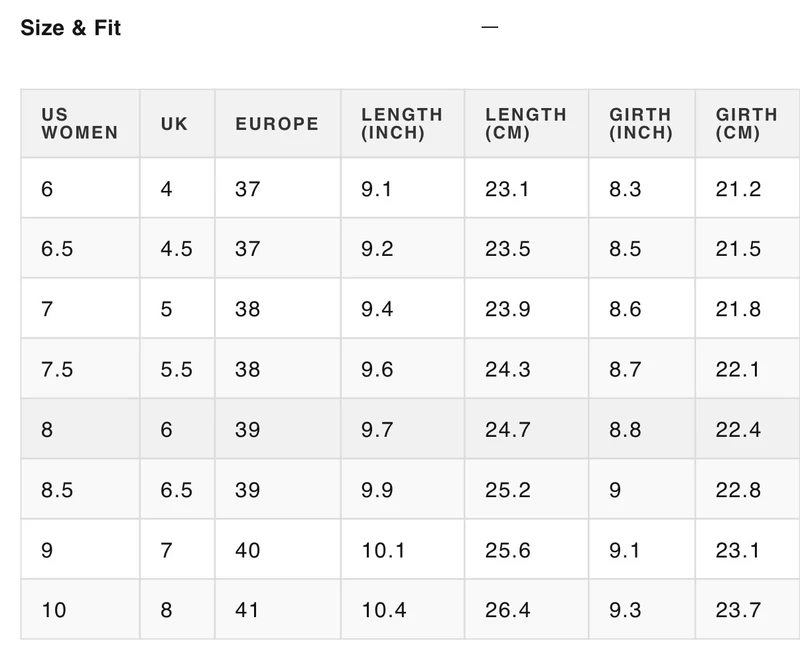Select length 9.6 inch cell

[x=403, y=369]
